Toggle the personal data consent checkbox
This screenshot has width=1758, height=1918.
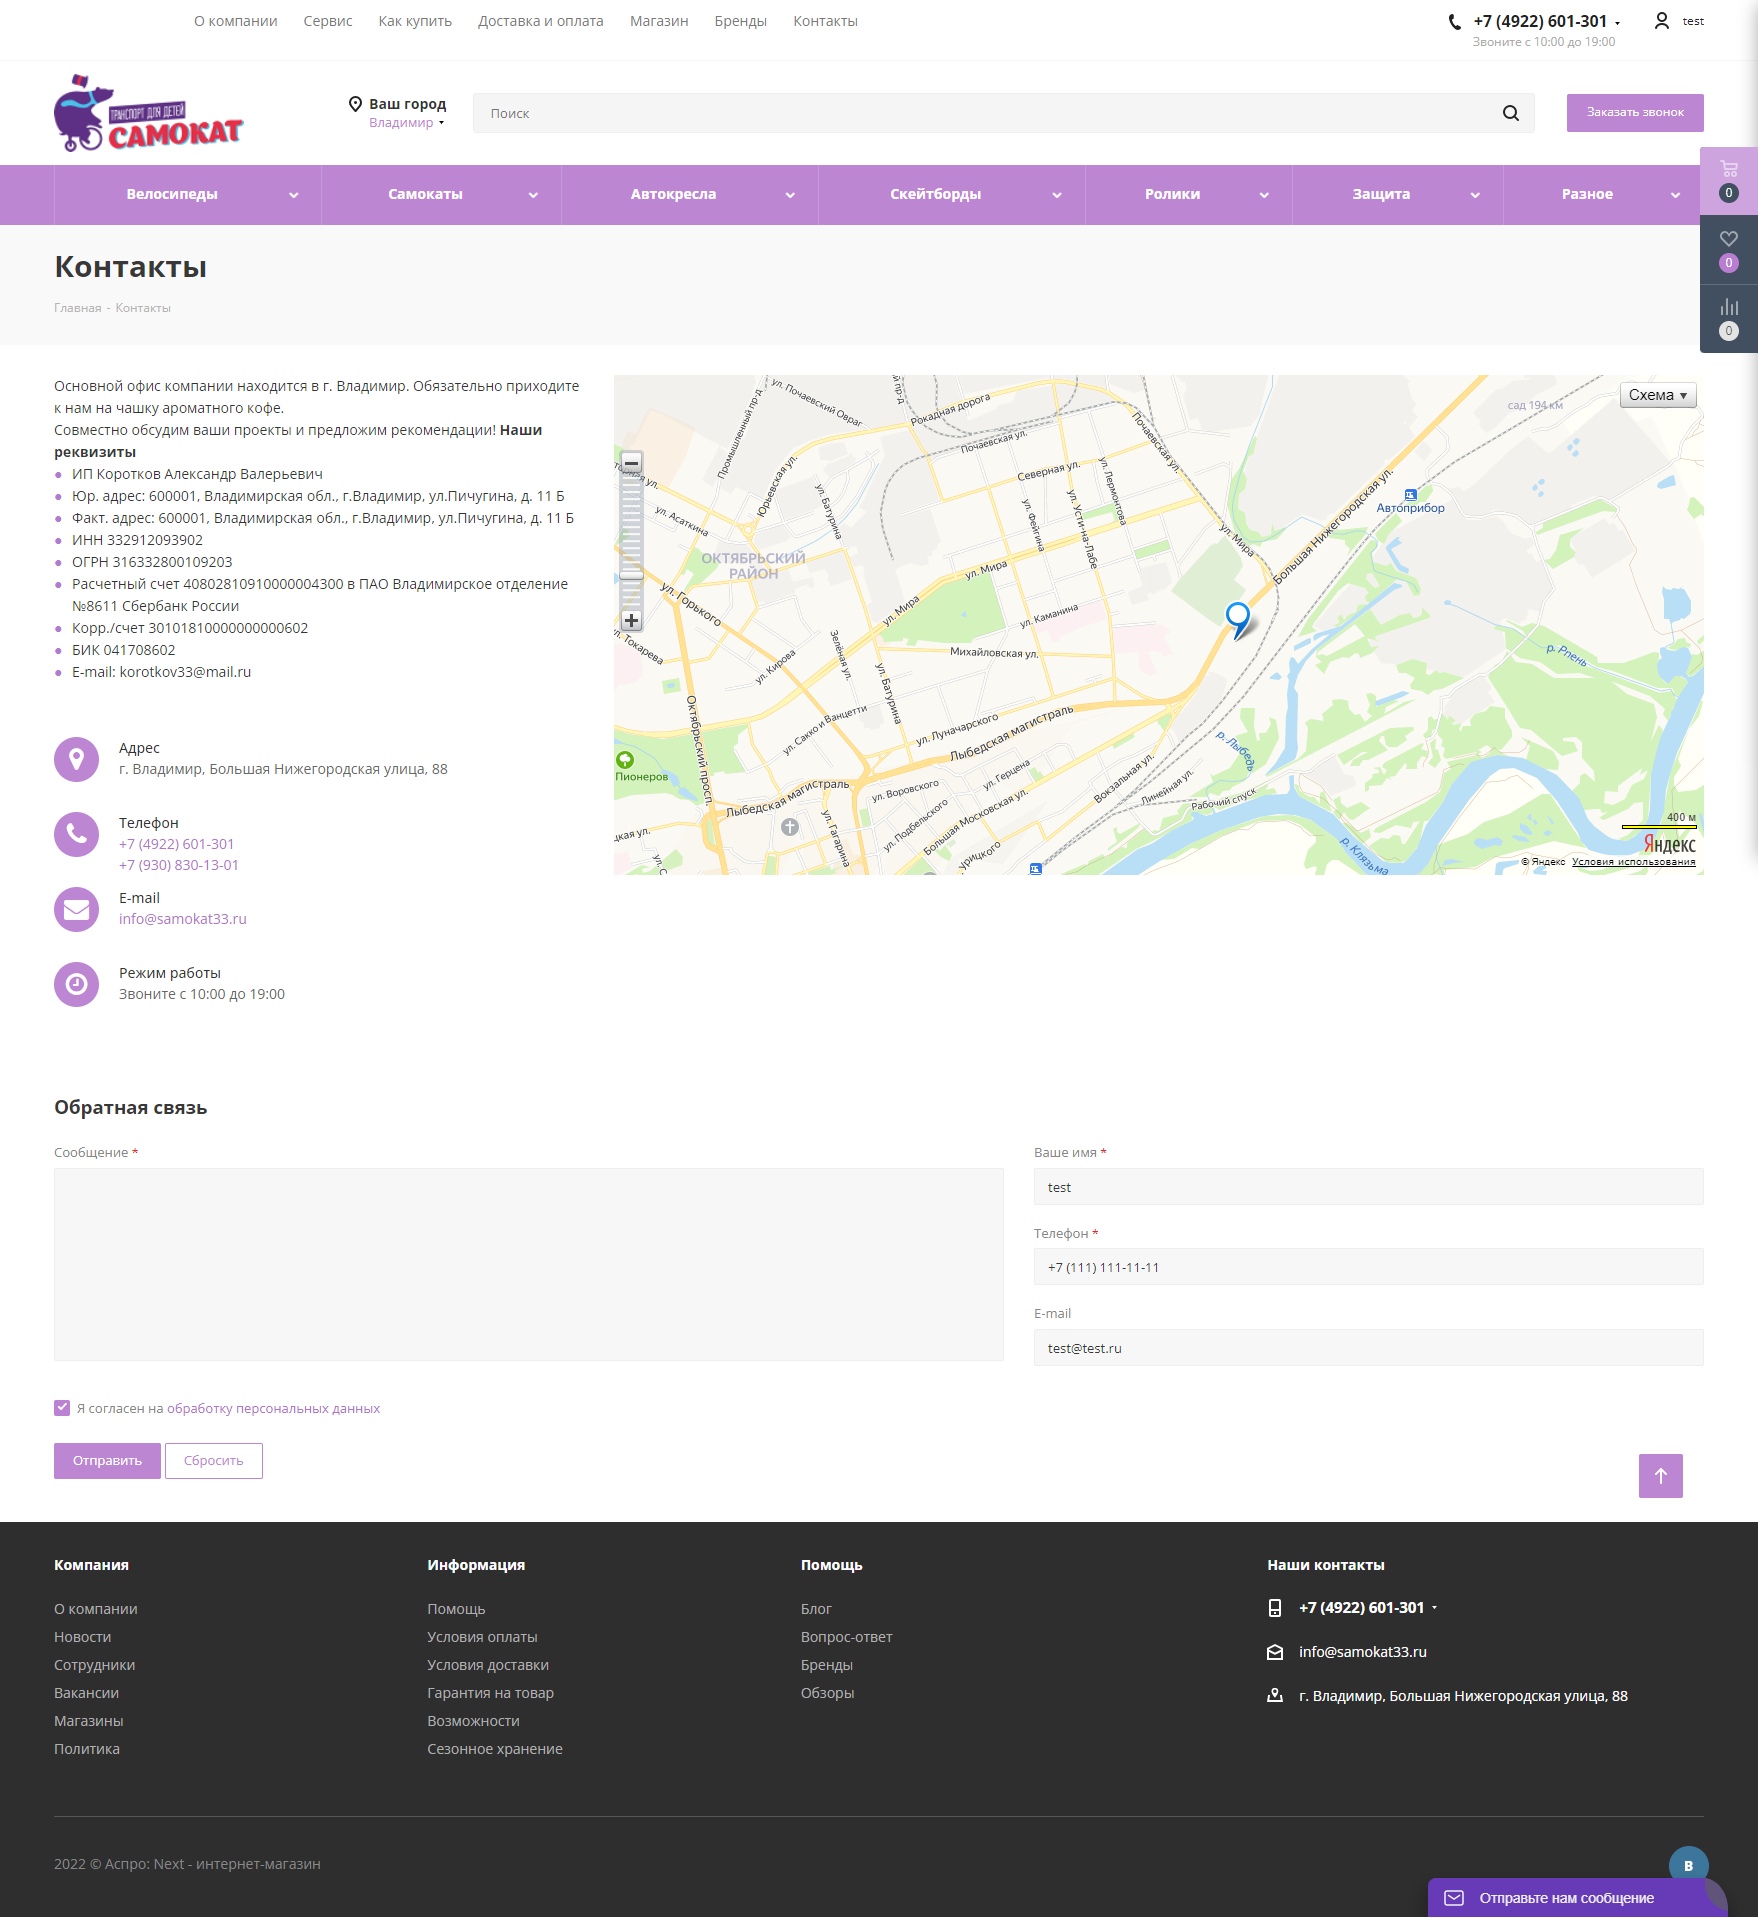click(x=62, y=1408)
